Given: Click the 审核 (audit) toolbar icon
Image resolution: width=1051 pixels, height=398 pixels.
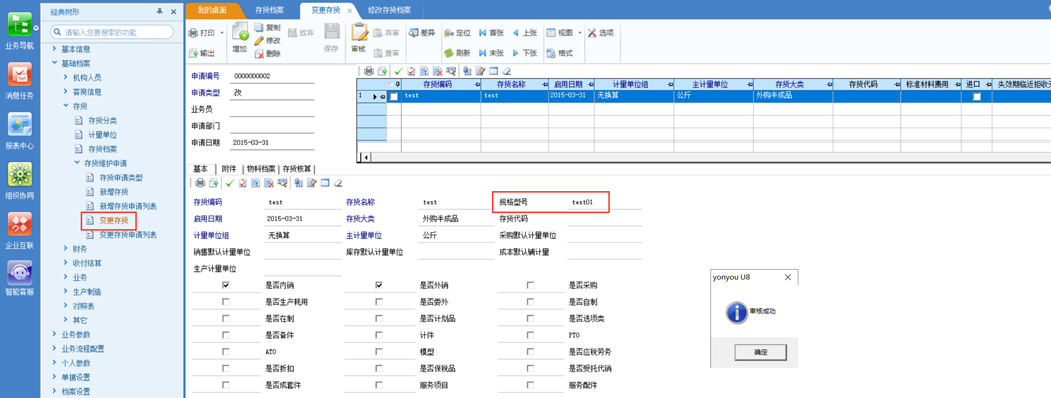Looking at the screenshot, I should point(359,39).
